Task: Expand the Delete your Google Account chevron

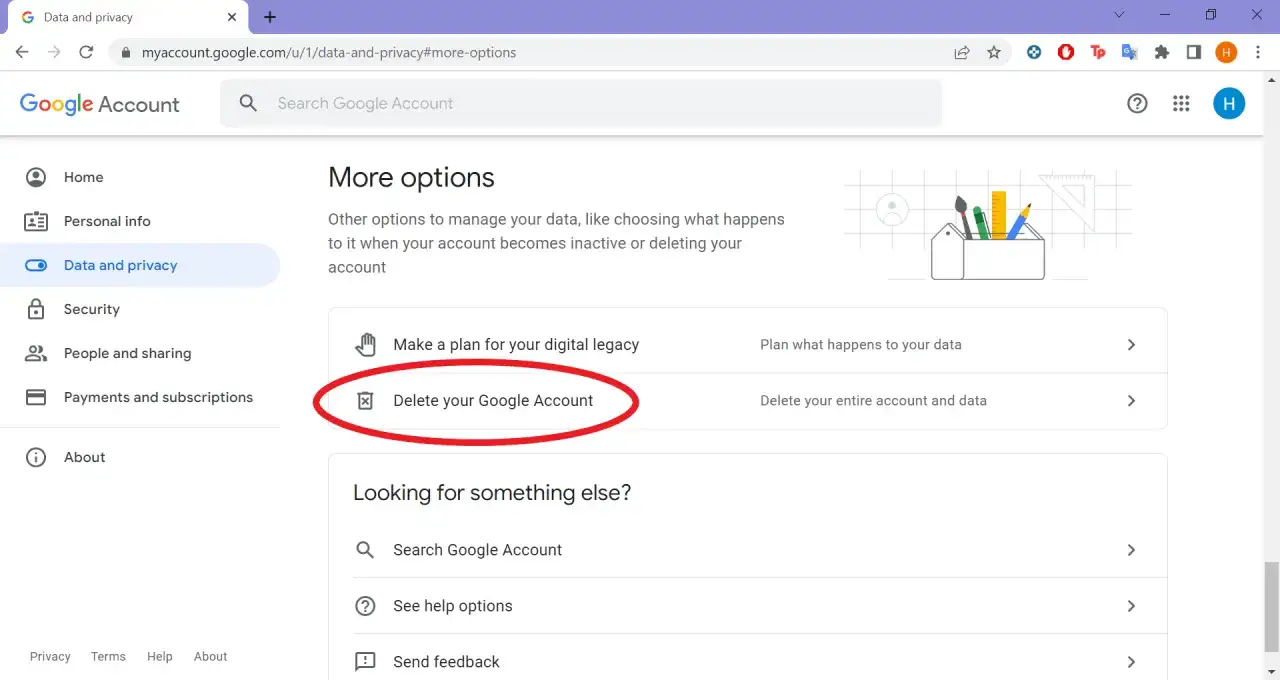Action: pyautogui.click(x=1131, y=401)
